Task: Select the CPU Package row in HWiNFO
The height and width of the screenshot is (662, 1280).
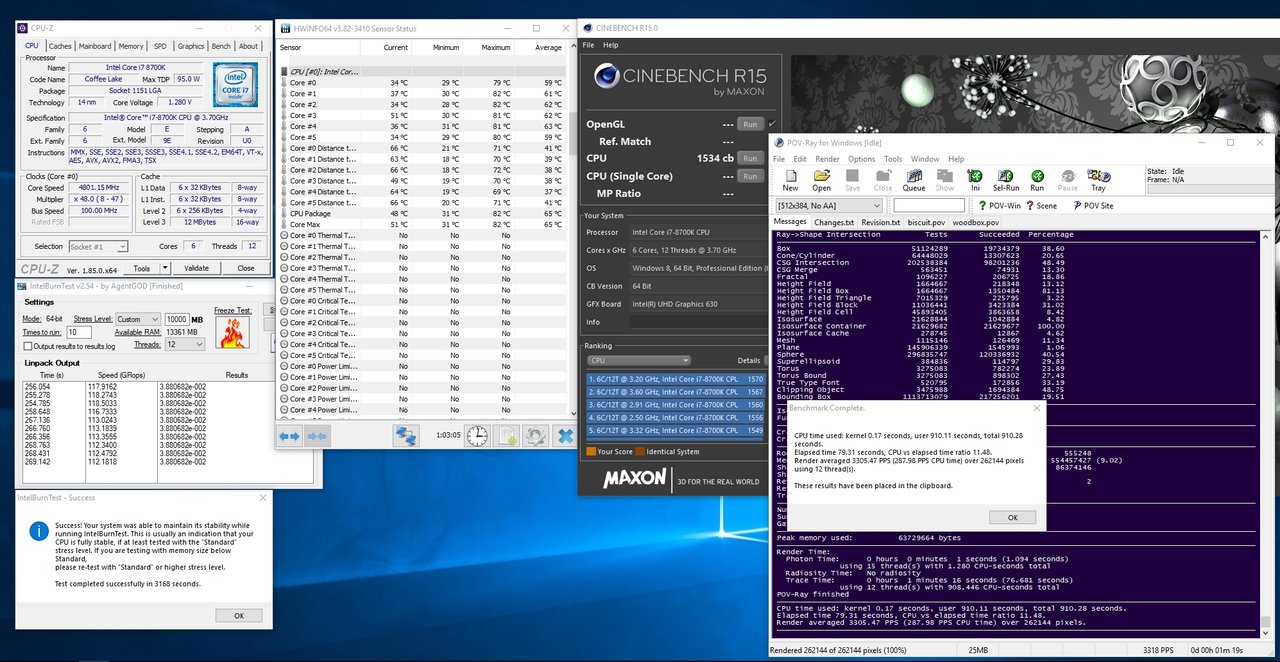Action: tap(421, 213)
